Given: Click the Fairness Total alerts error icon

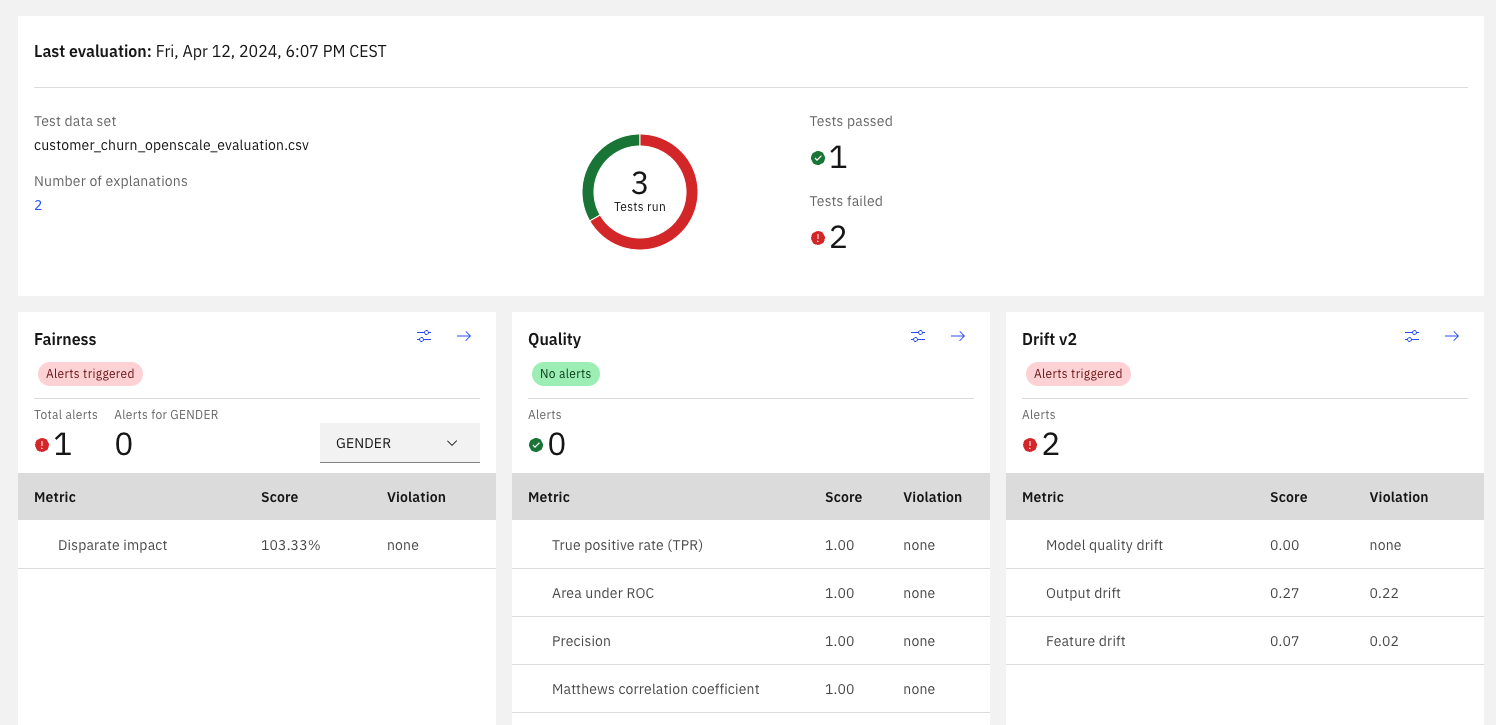Looking at the screenshot, I should coord(42,445).
